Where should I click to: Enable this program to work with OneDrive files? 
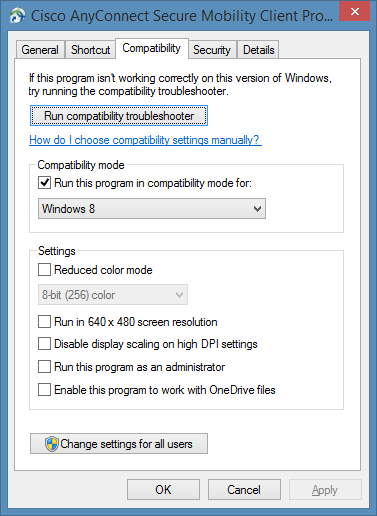click(x=44, y=389)
